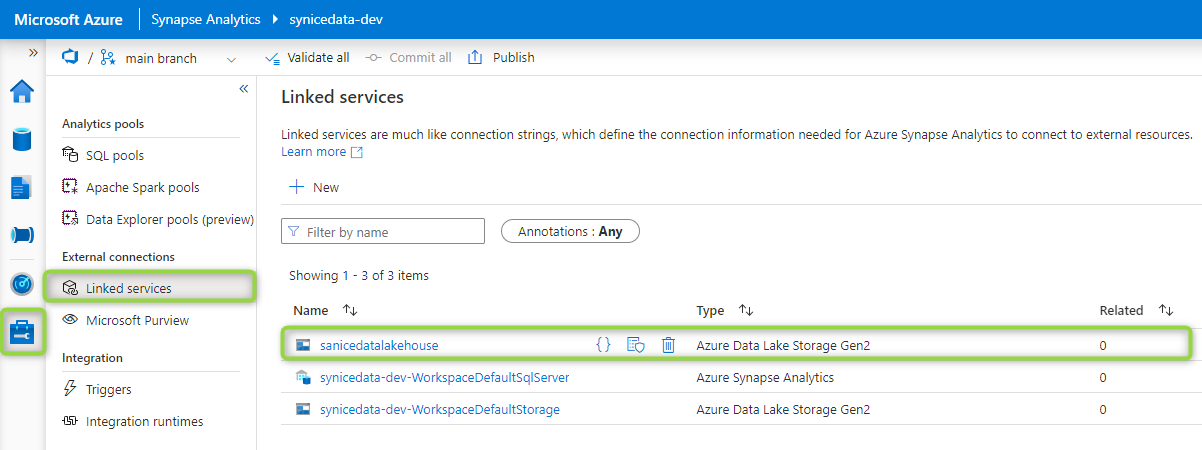
Task: Click the sanicedatalakehouse properties icon
Action: point(635,345)
